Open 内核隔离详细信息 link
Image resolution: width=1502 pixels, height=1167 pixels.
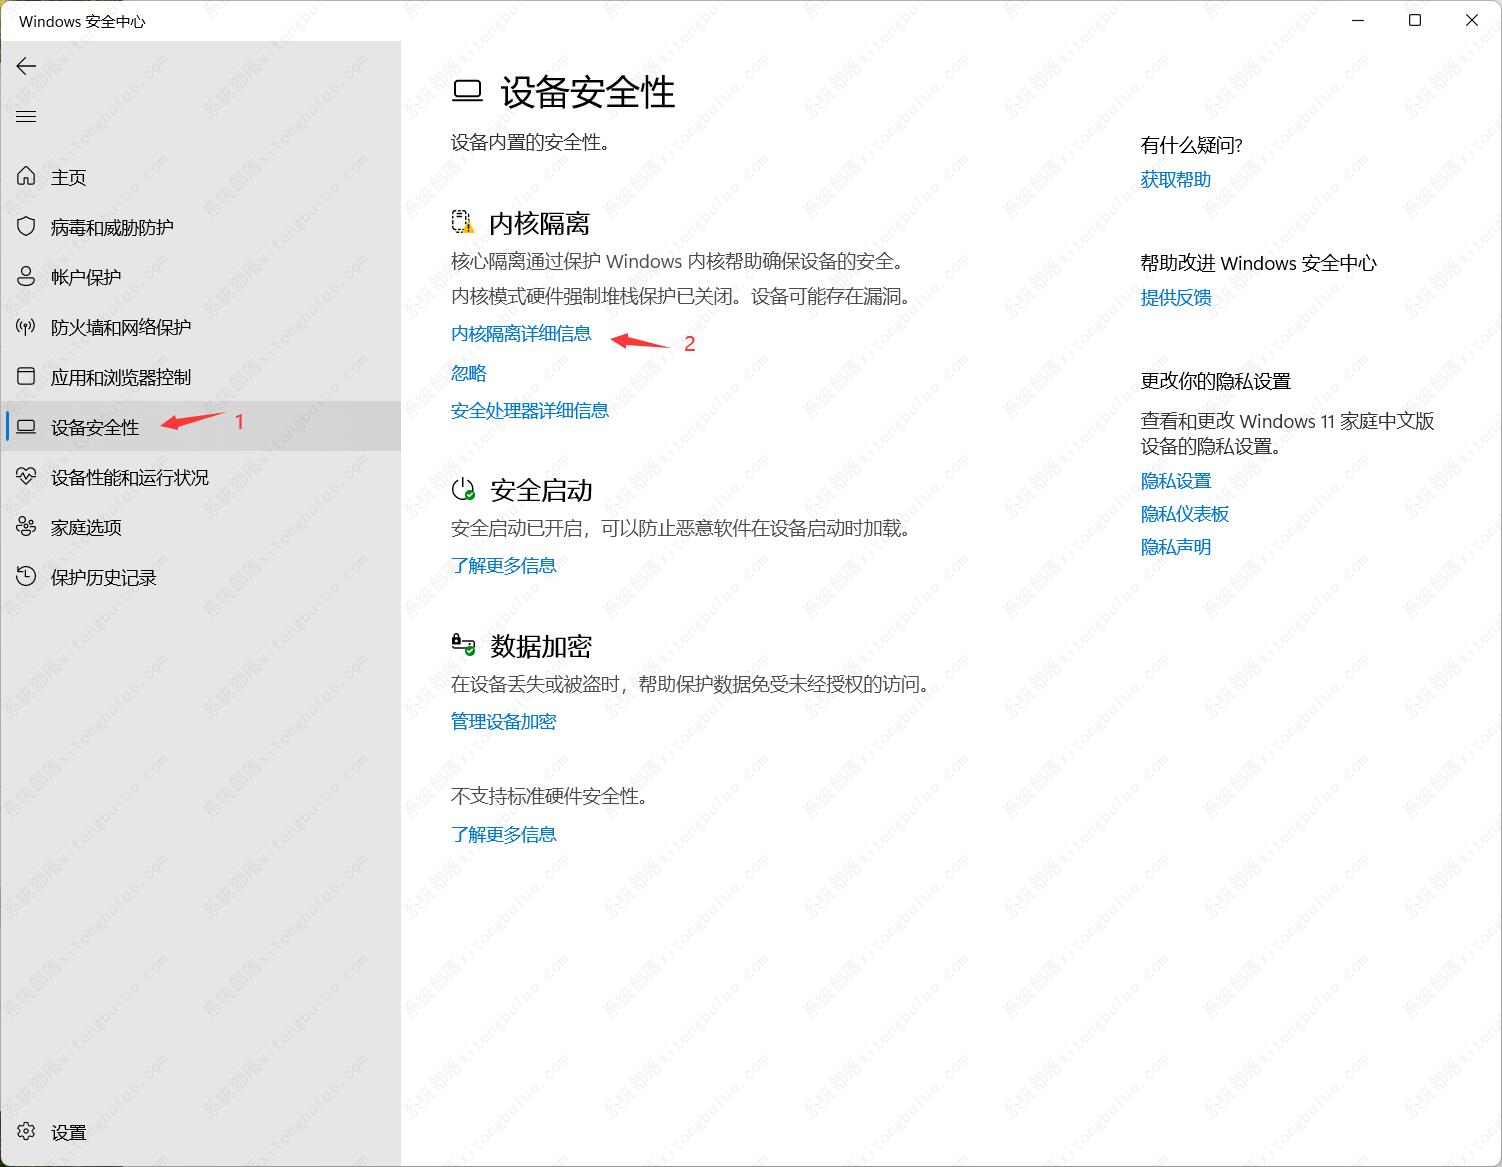pos(521,334)
